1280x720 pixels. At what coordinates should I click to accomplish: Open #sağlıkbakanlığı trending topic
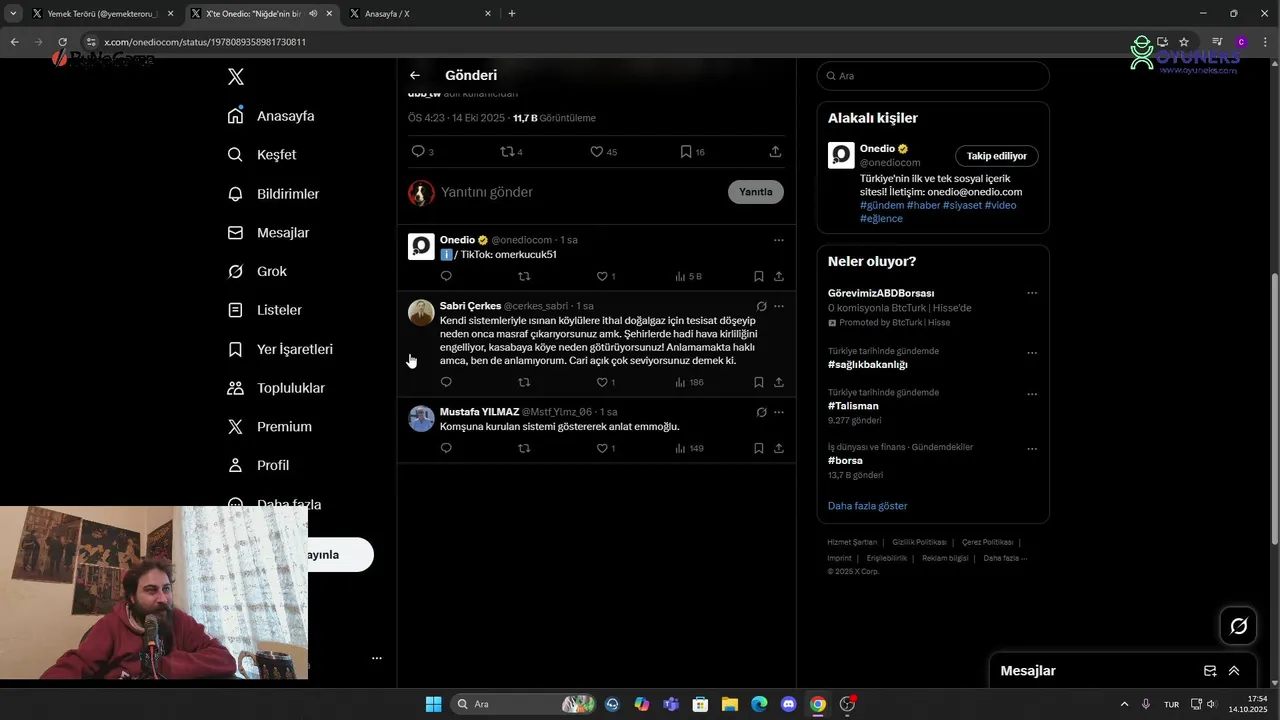(868, 365)
